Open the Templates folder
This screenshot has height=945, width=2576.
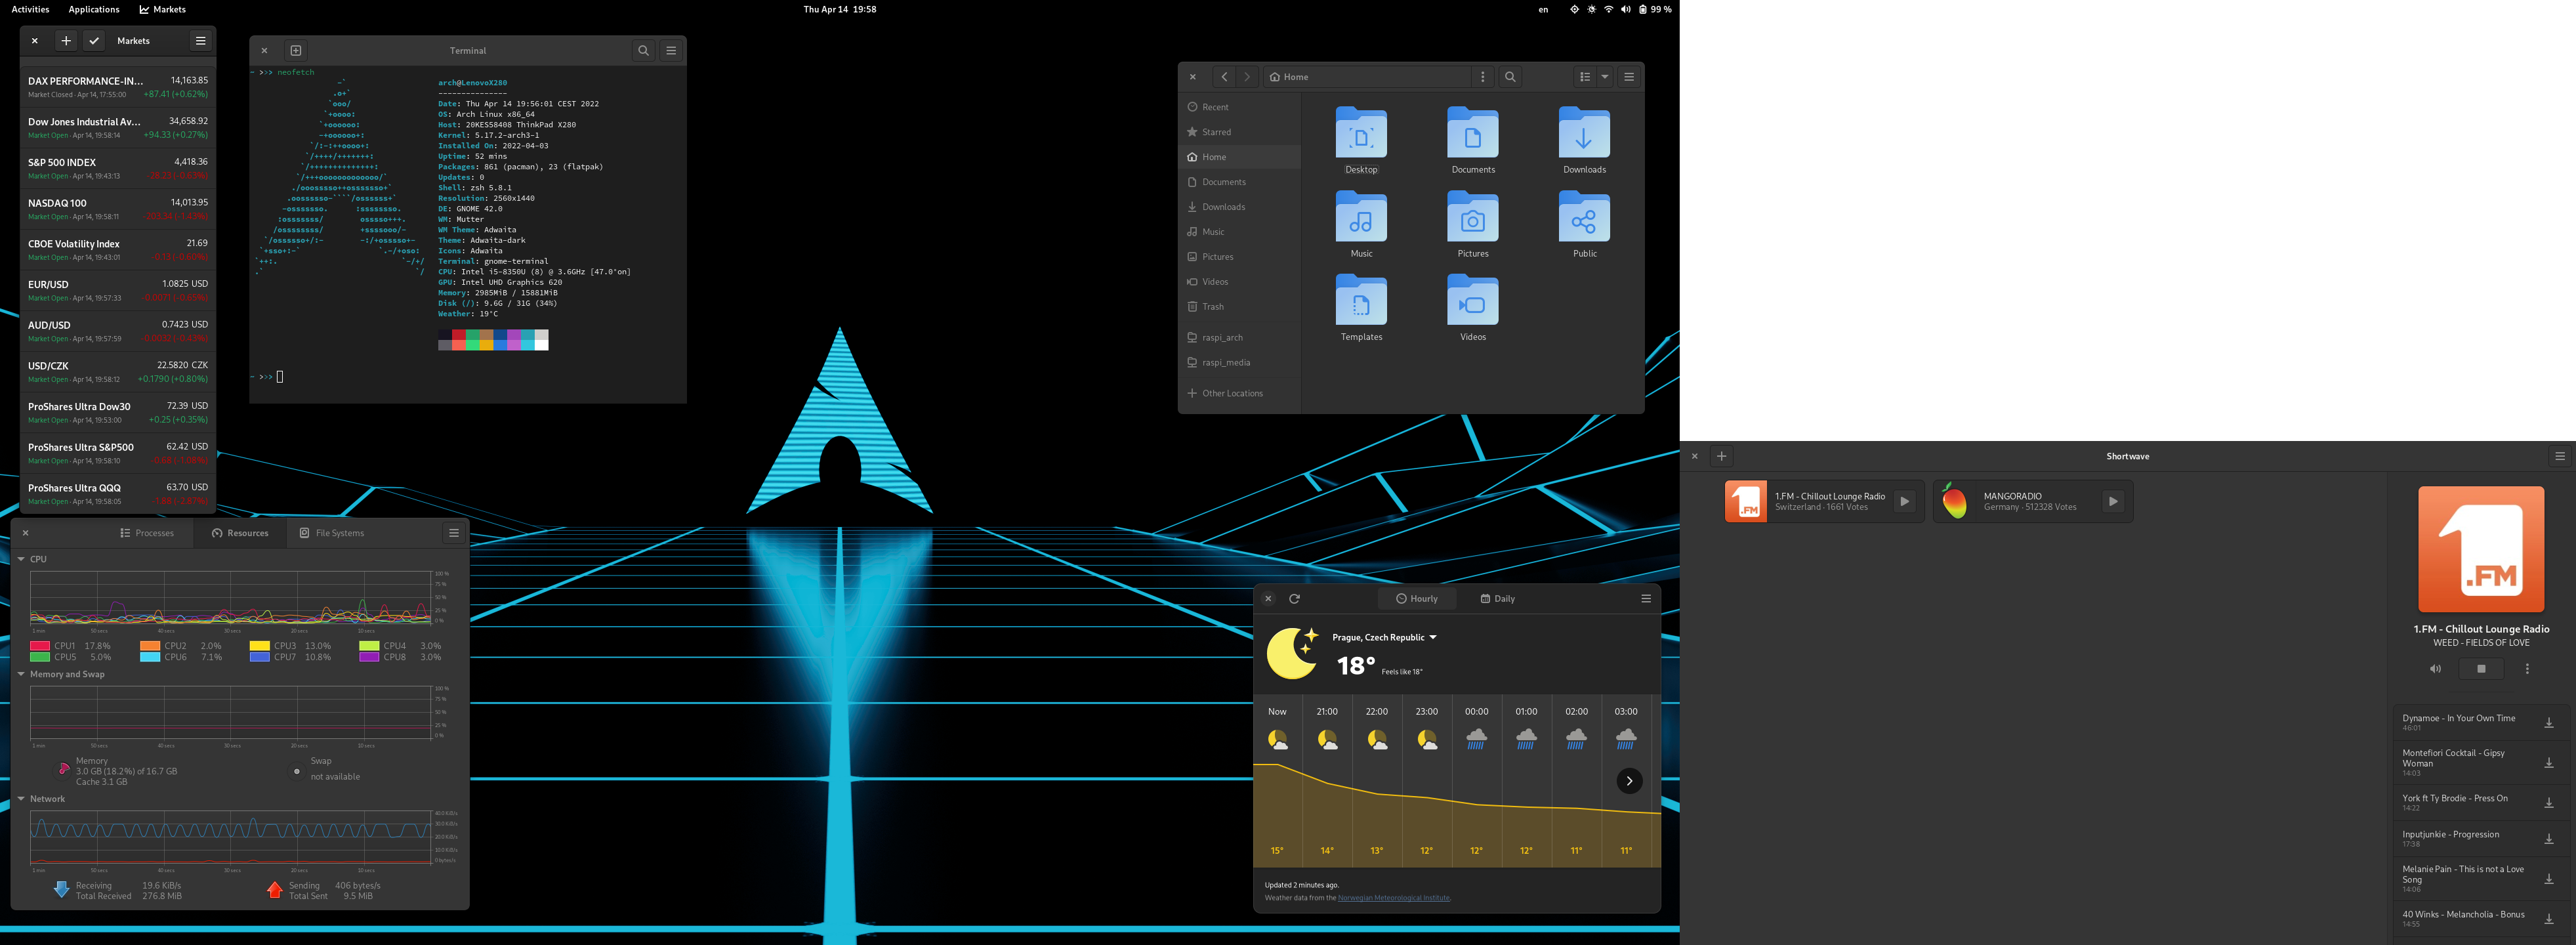(1361, 308)
